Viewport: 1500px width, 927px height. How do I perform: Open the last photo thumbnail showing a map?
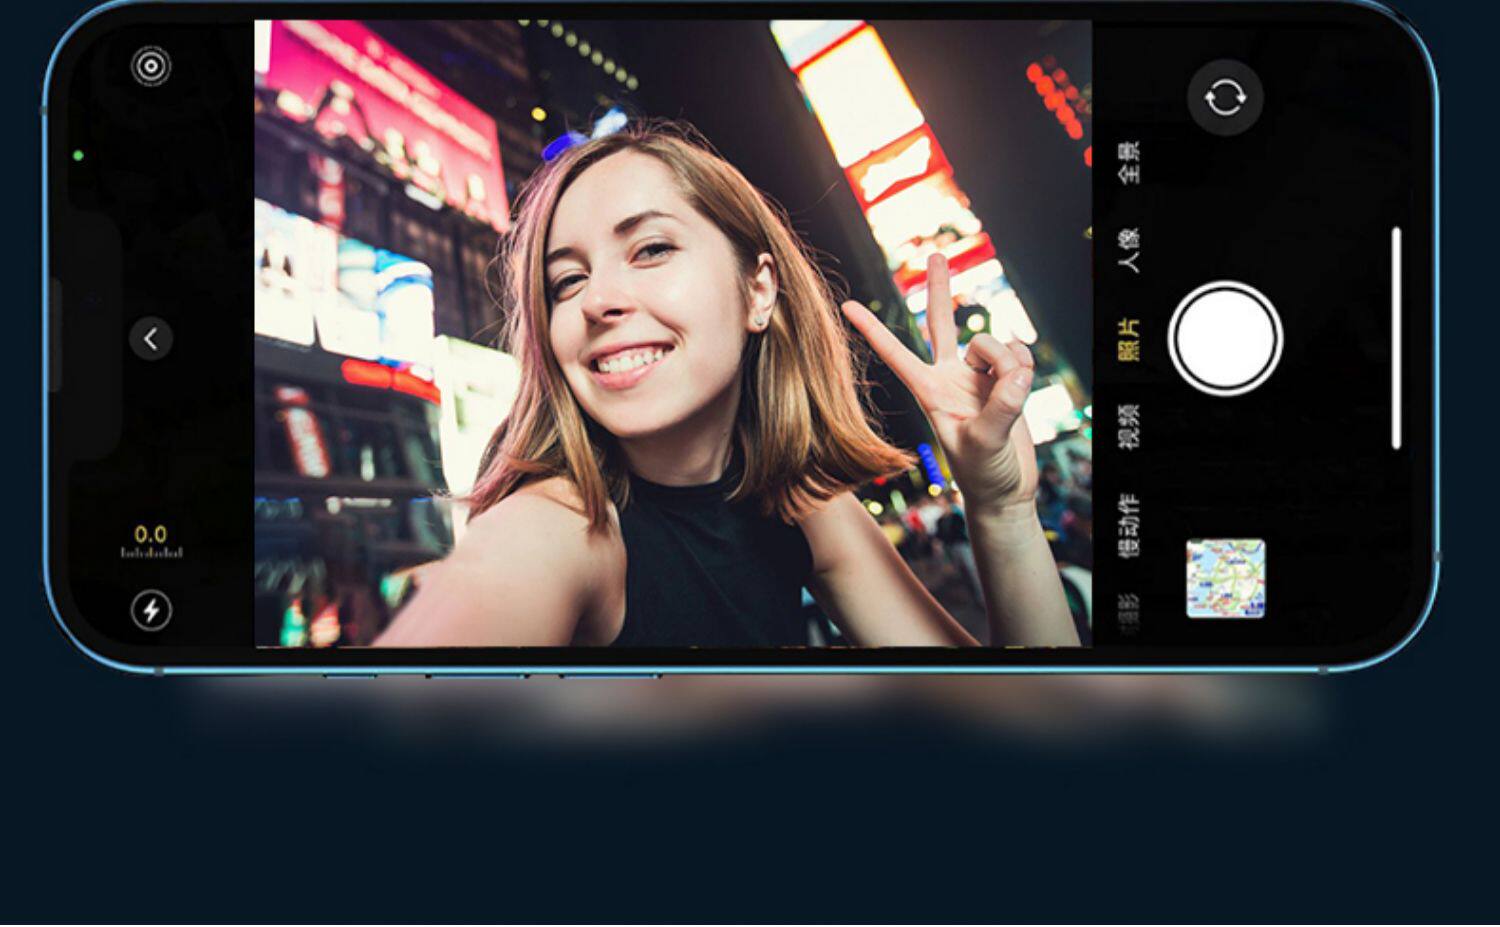(x=1225, y=578)
